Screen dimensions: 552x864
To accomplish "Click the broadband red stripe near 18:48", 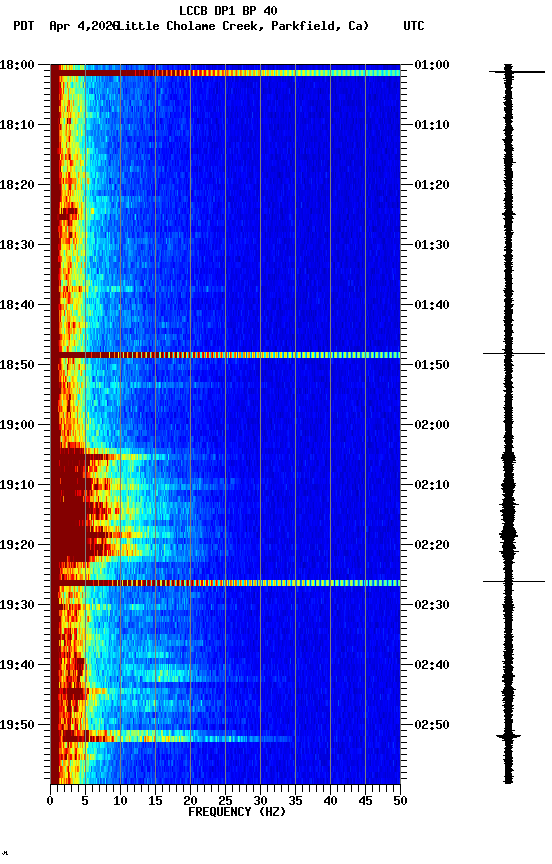I will [x=225, y=355].
